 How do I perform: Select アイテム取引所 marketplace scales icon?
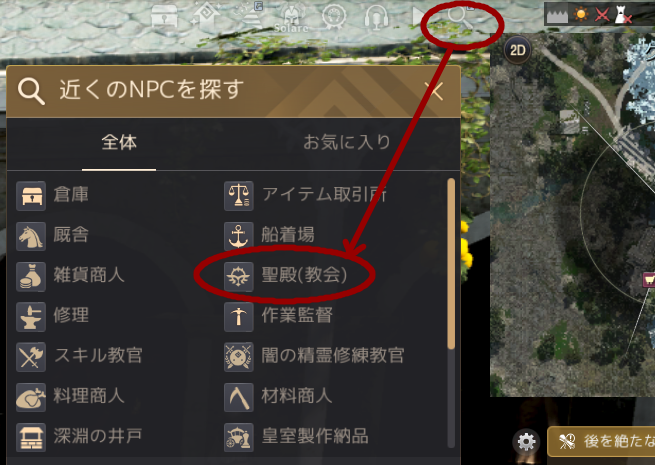click(x=239, y=196)
